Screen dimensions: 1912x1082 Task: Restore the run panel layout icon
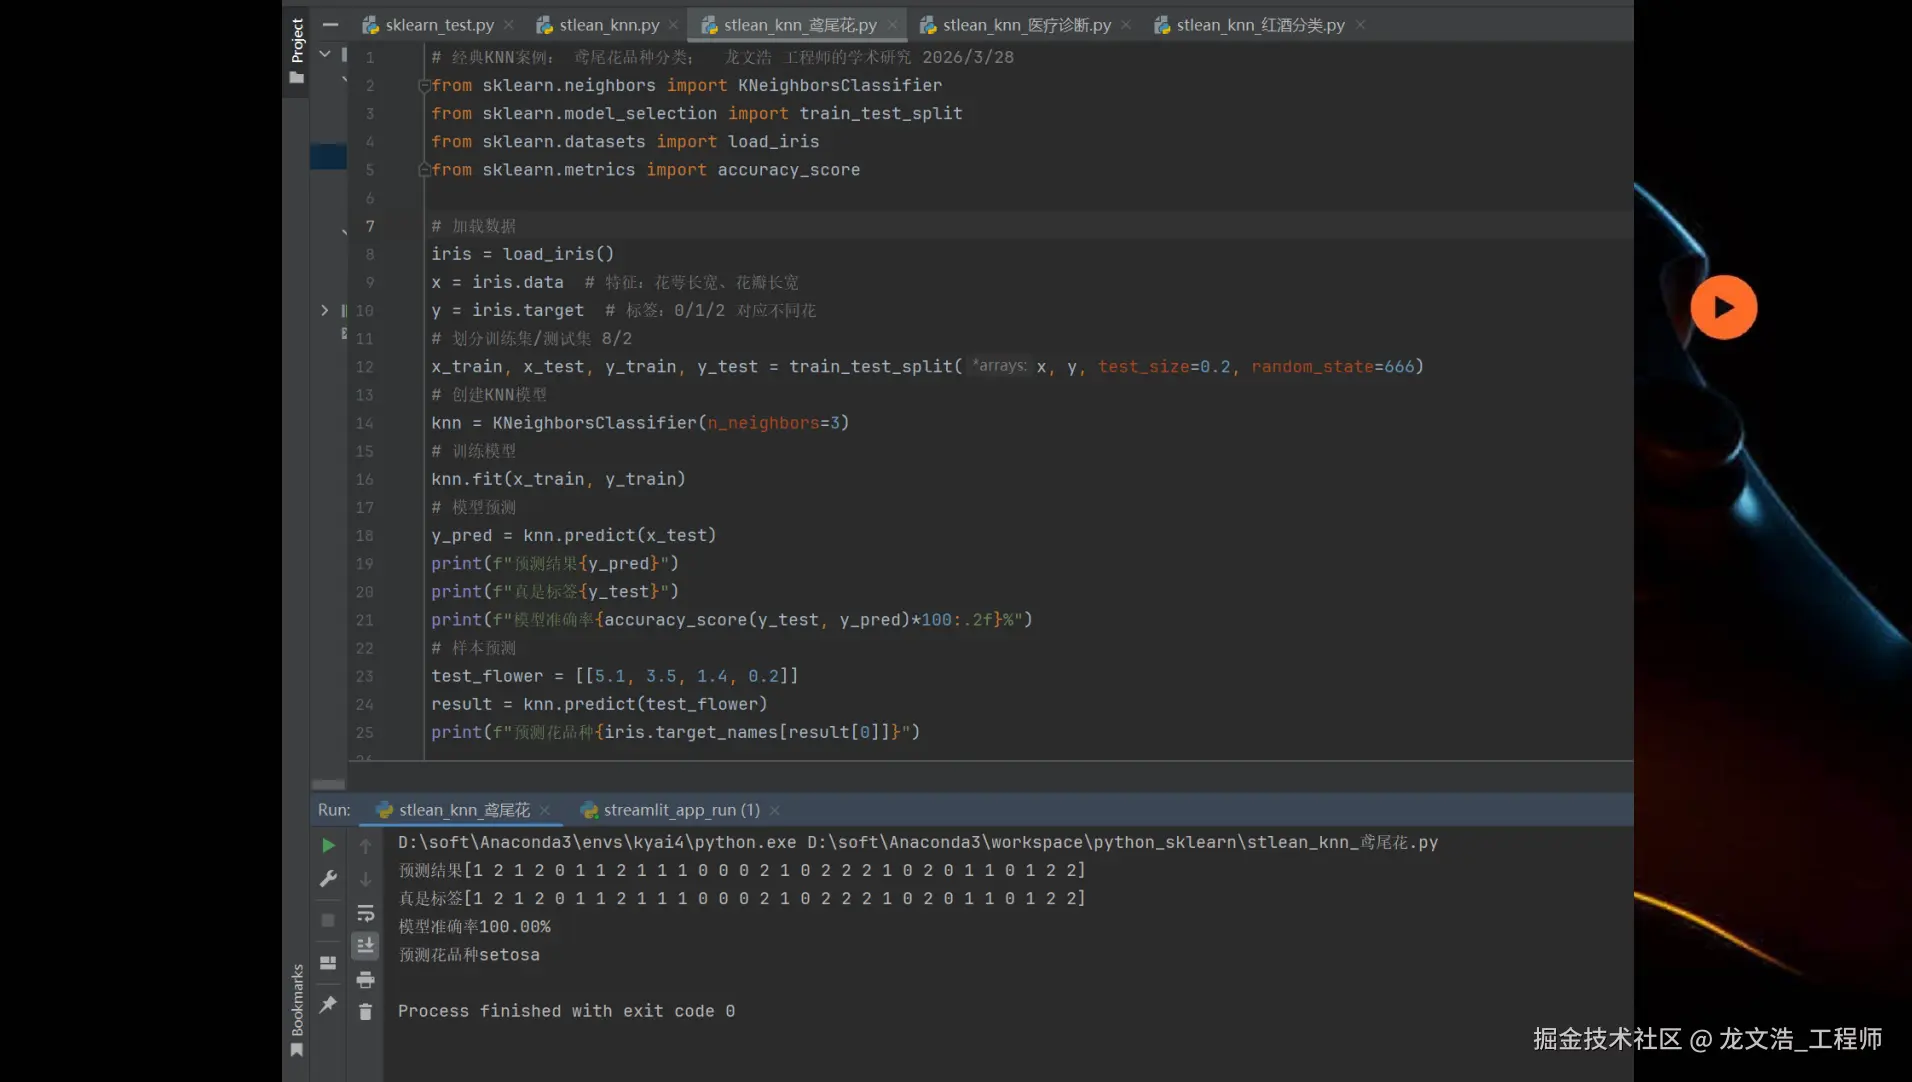click(328, 963)
